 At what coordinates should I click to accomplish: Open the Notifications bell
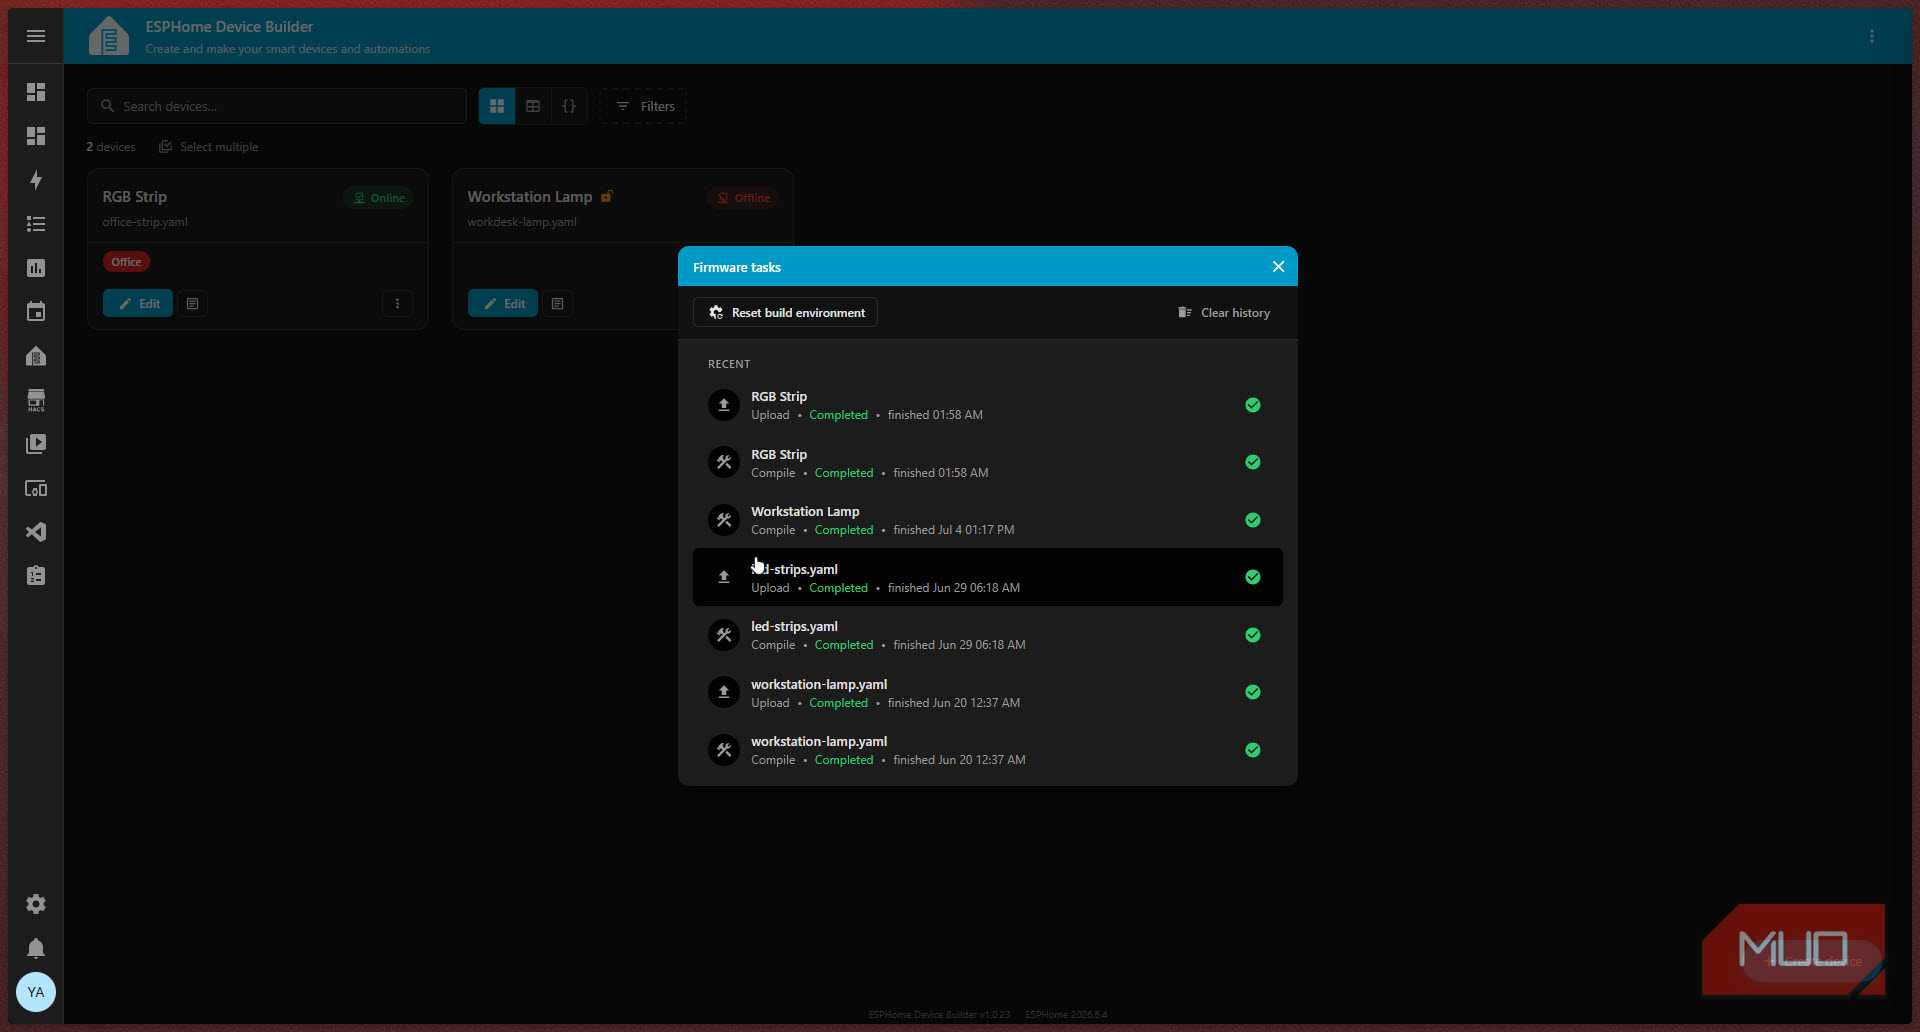point(36,948)
